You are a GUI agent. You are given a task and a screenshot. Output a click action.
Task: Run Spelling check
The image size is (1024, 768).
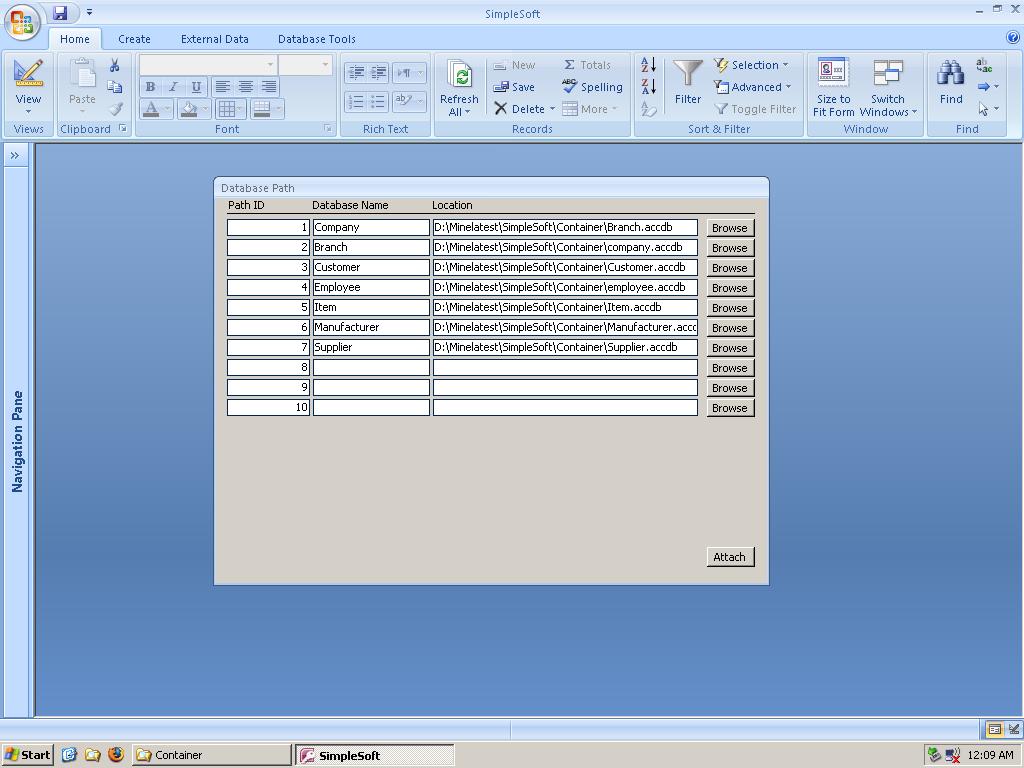(x=592, y=87)
